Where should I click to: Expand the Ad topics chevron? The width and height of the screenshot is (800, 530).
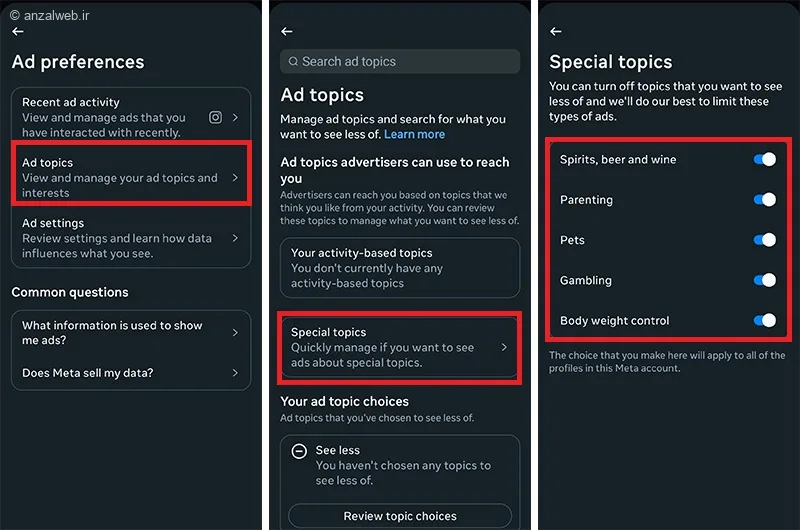click(x=235, y=178)
